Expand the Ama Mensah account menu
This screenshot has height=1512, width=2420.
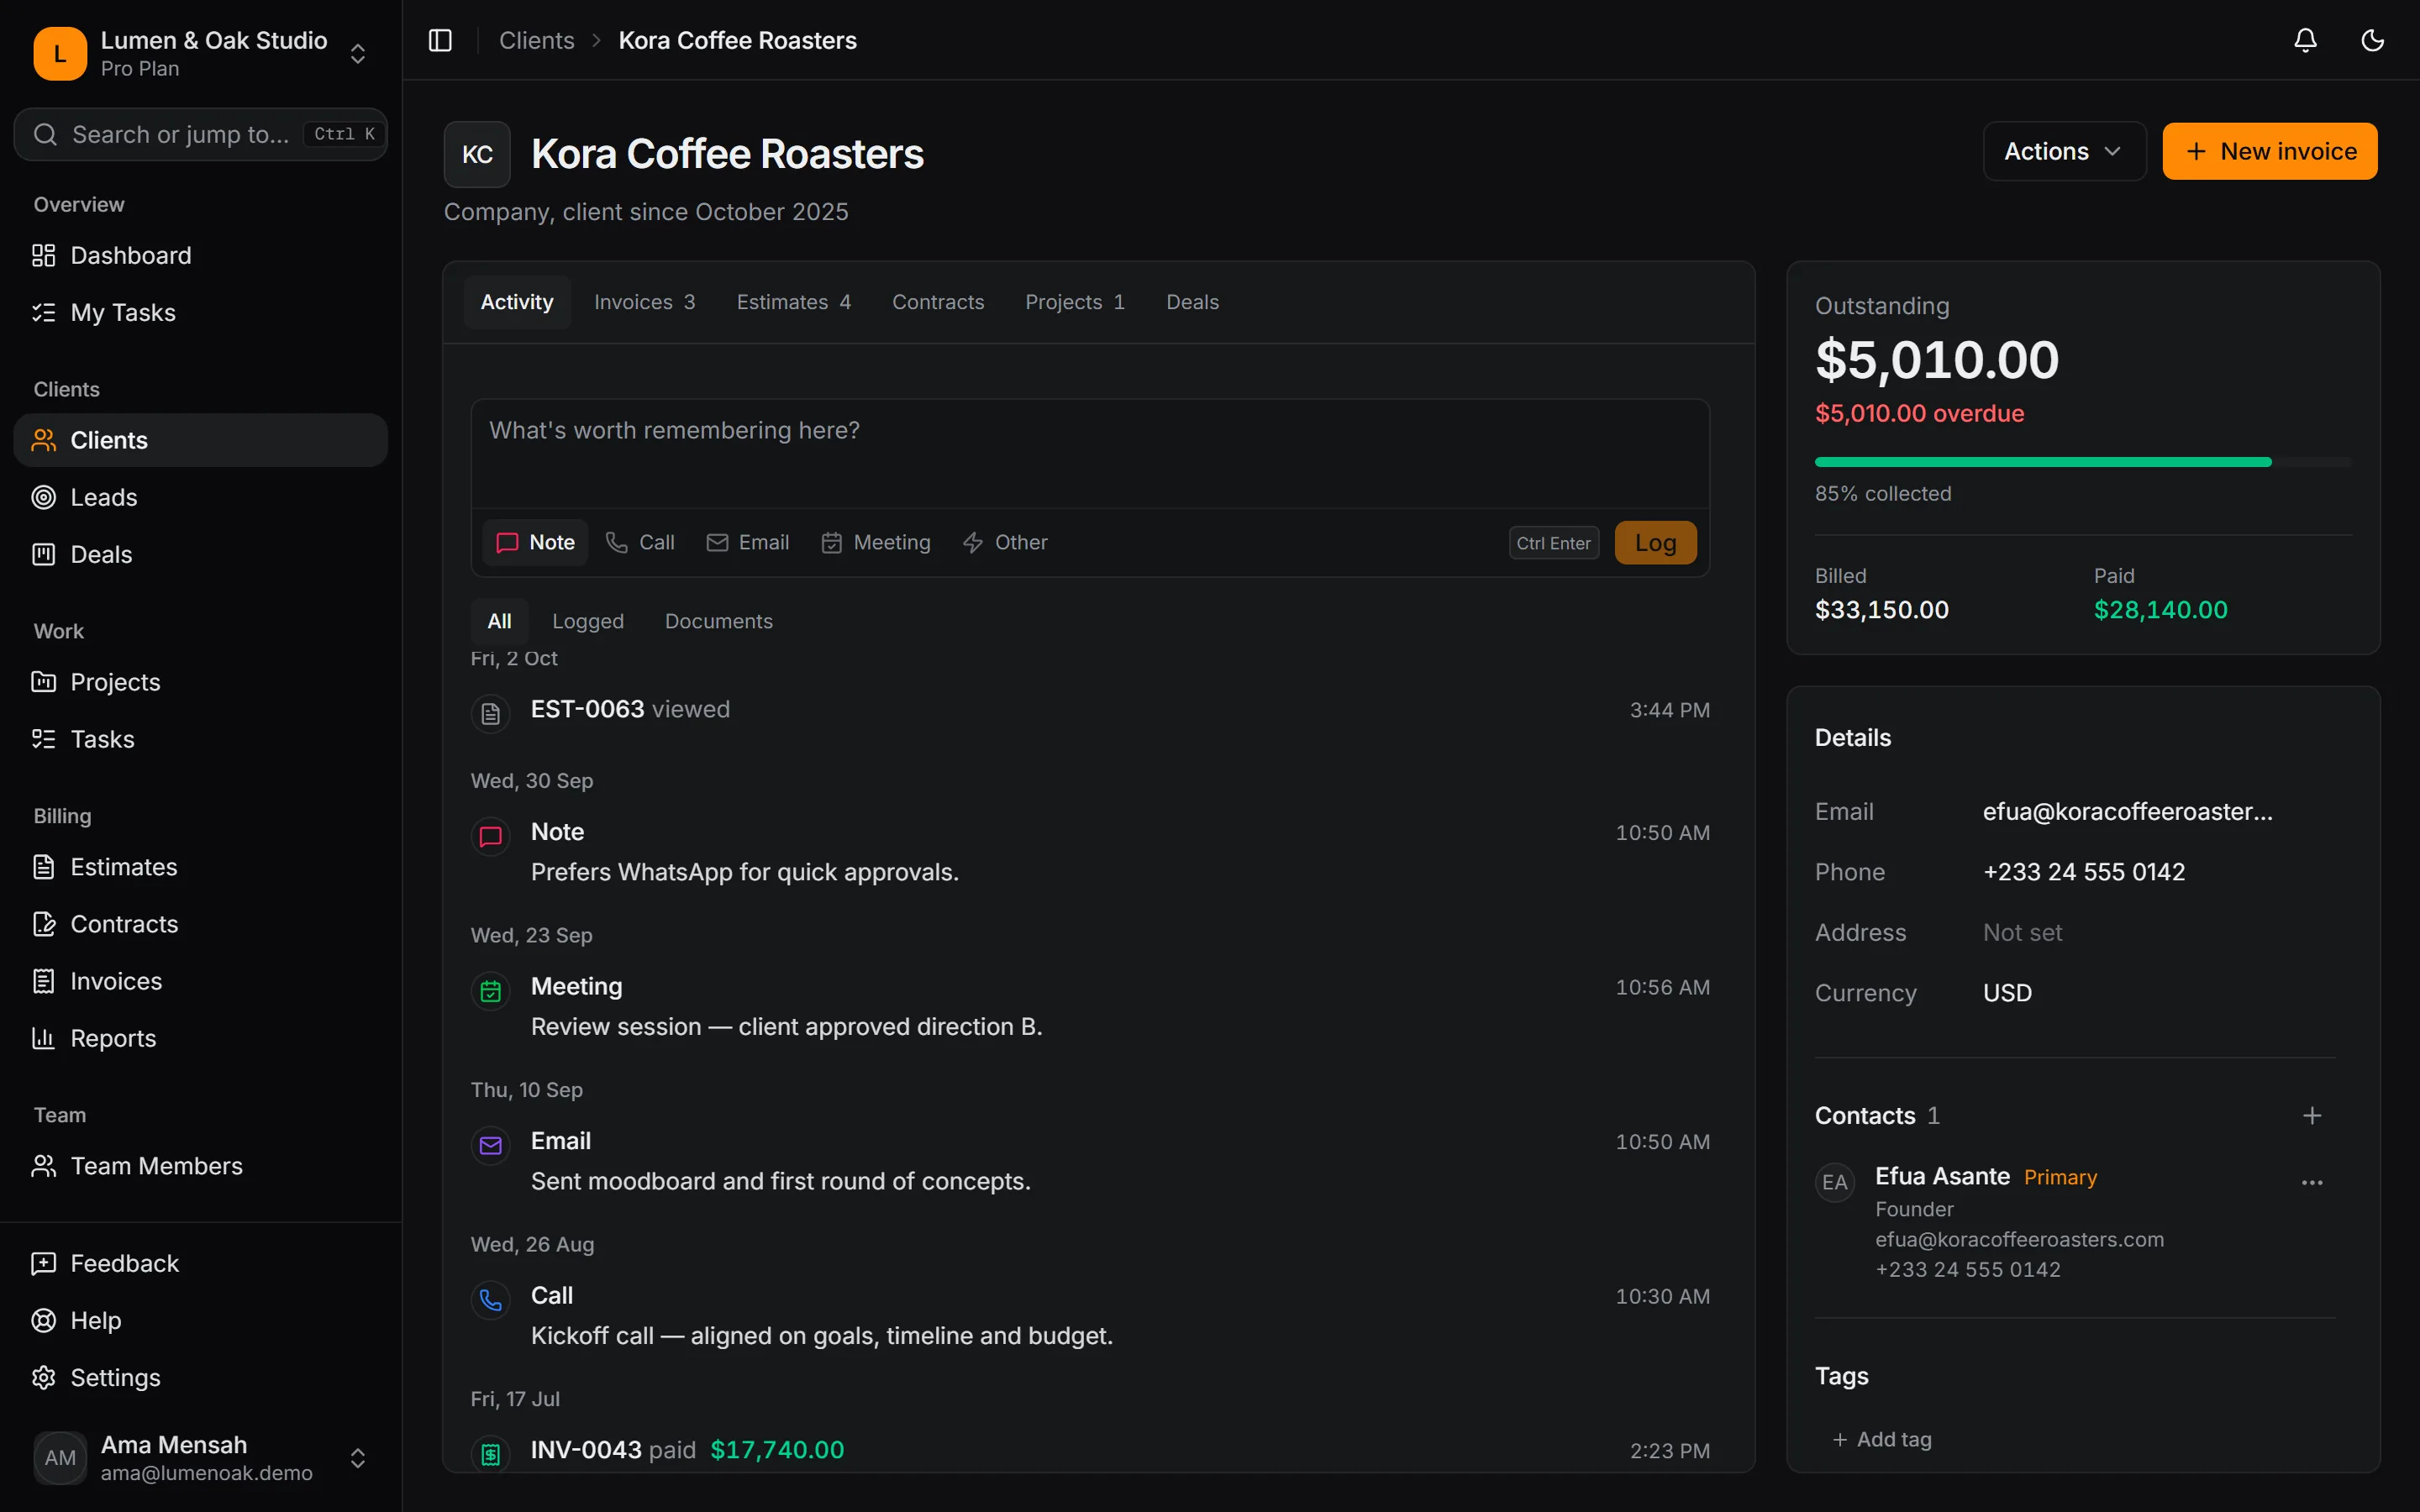[200, 1458]
